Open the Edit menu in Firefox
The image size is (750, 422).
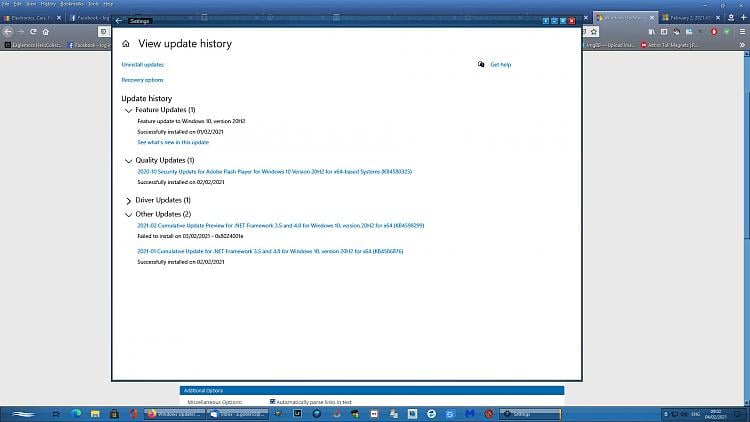18,4
